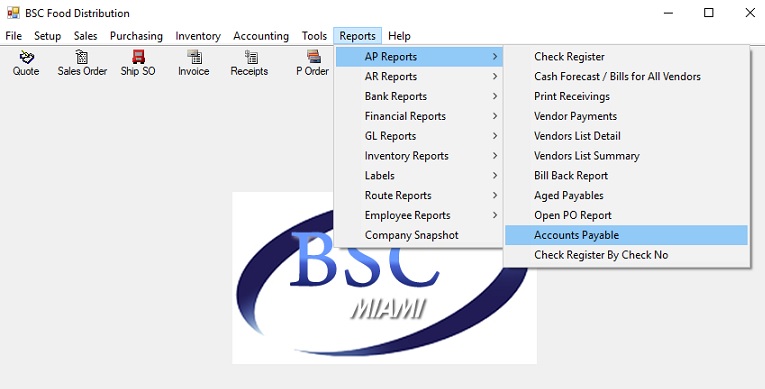The height and width of the screenshot is (389, 765).
Task: Collapse the Reports menu
Action: (358, 36)
